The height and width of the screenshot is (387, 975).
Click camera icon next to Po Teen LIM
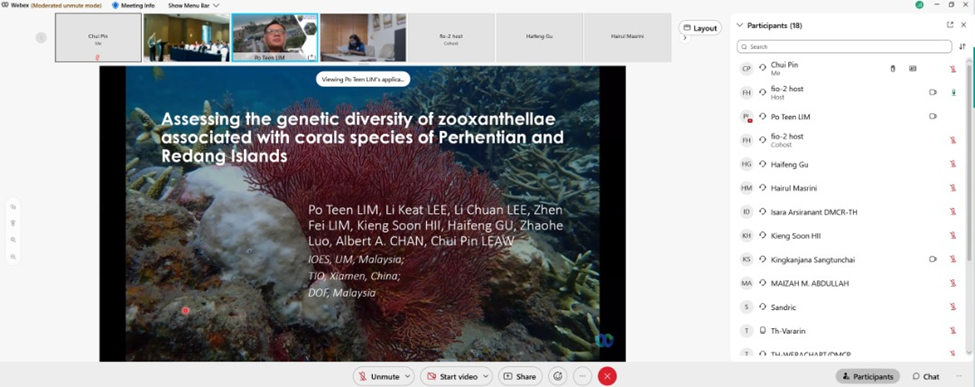933,116
